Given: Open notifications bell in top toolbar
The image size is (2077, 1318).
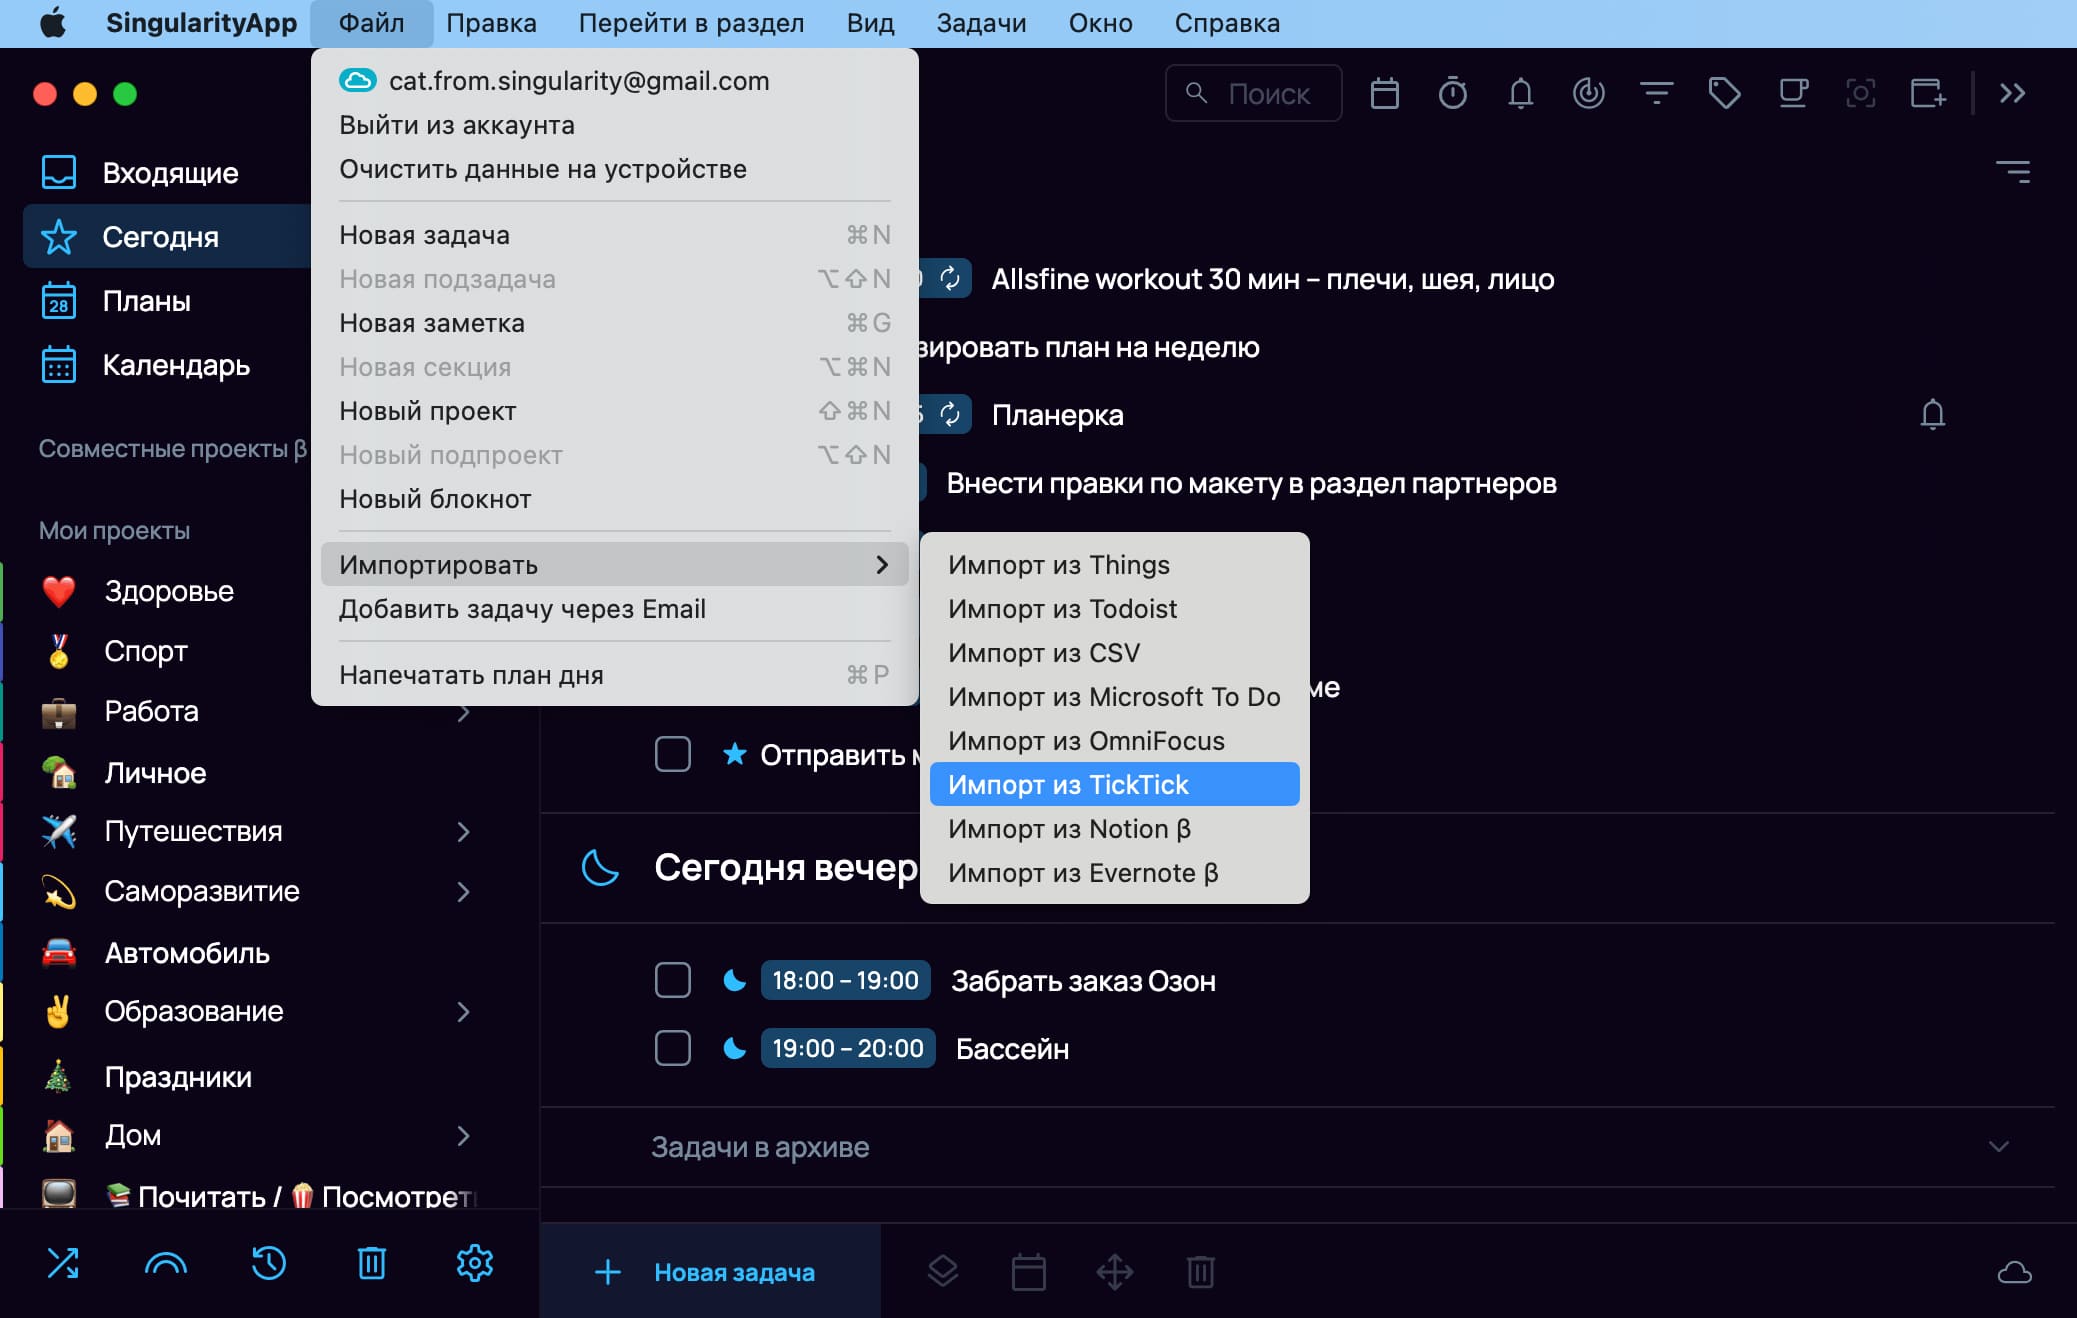Looking at the screenshot, I should pos(1520,93).
